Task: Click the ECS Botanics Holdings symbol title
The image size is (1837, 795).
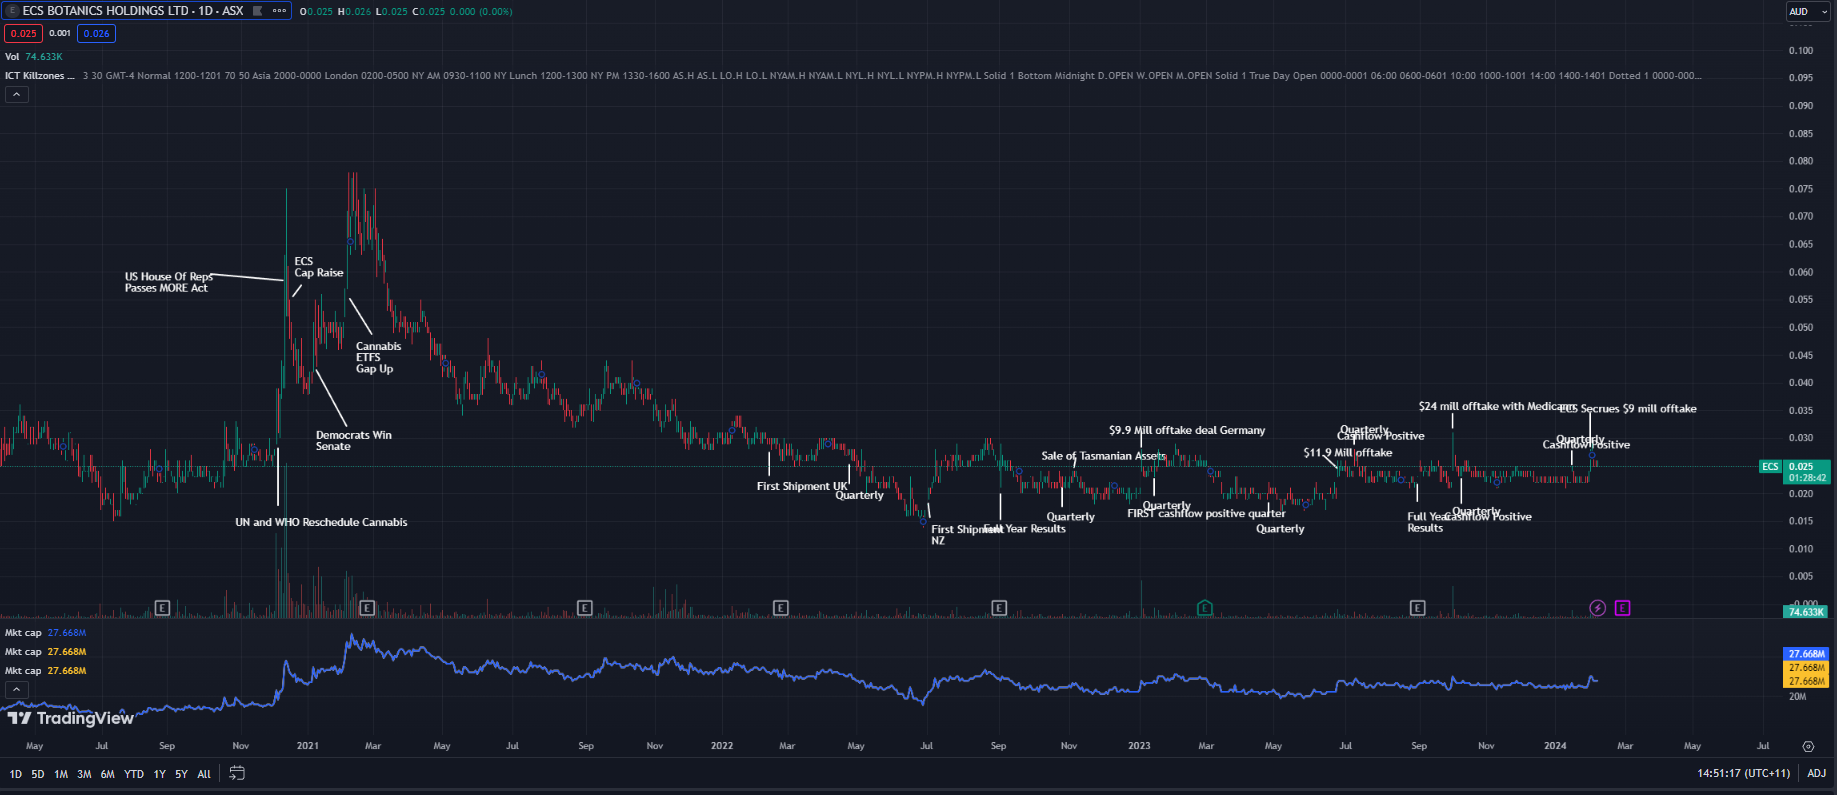Action: coord(133,11)
